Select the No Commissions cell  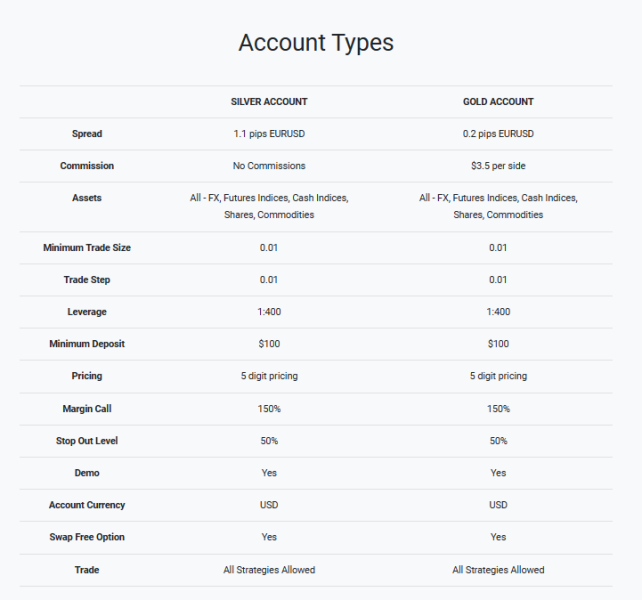pyautogui.click(x=269, y=166)
